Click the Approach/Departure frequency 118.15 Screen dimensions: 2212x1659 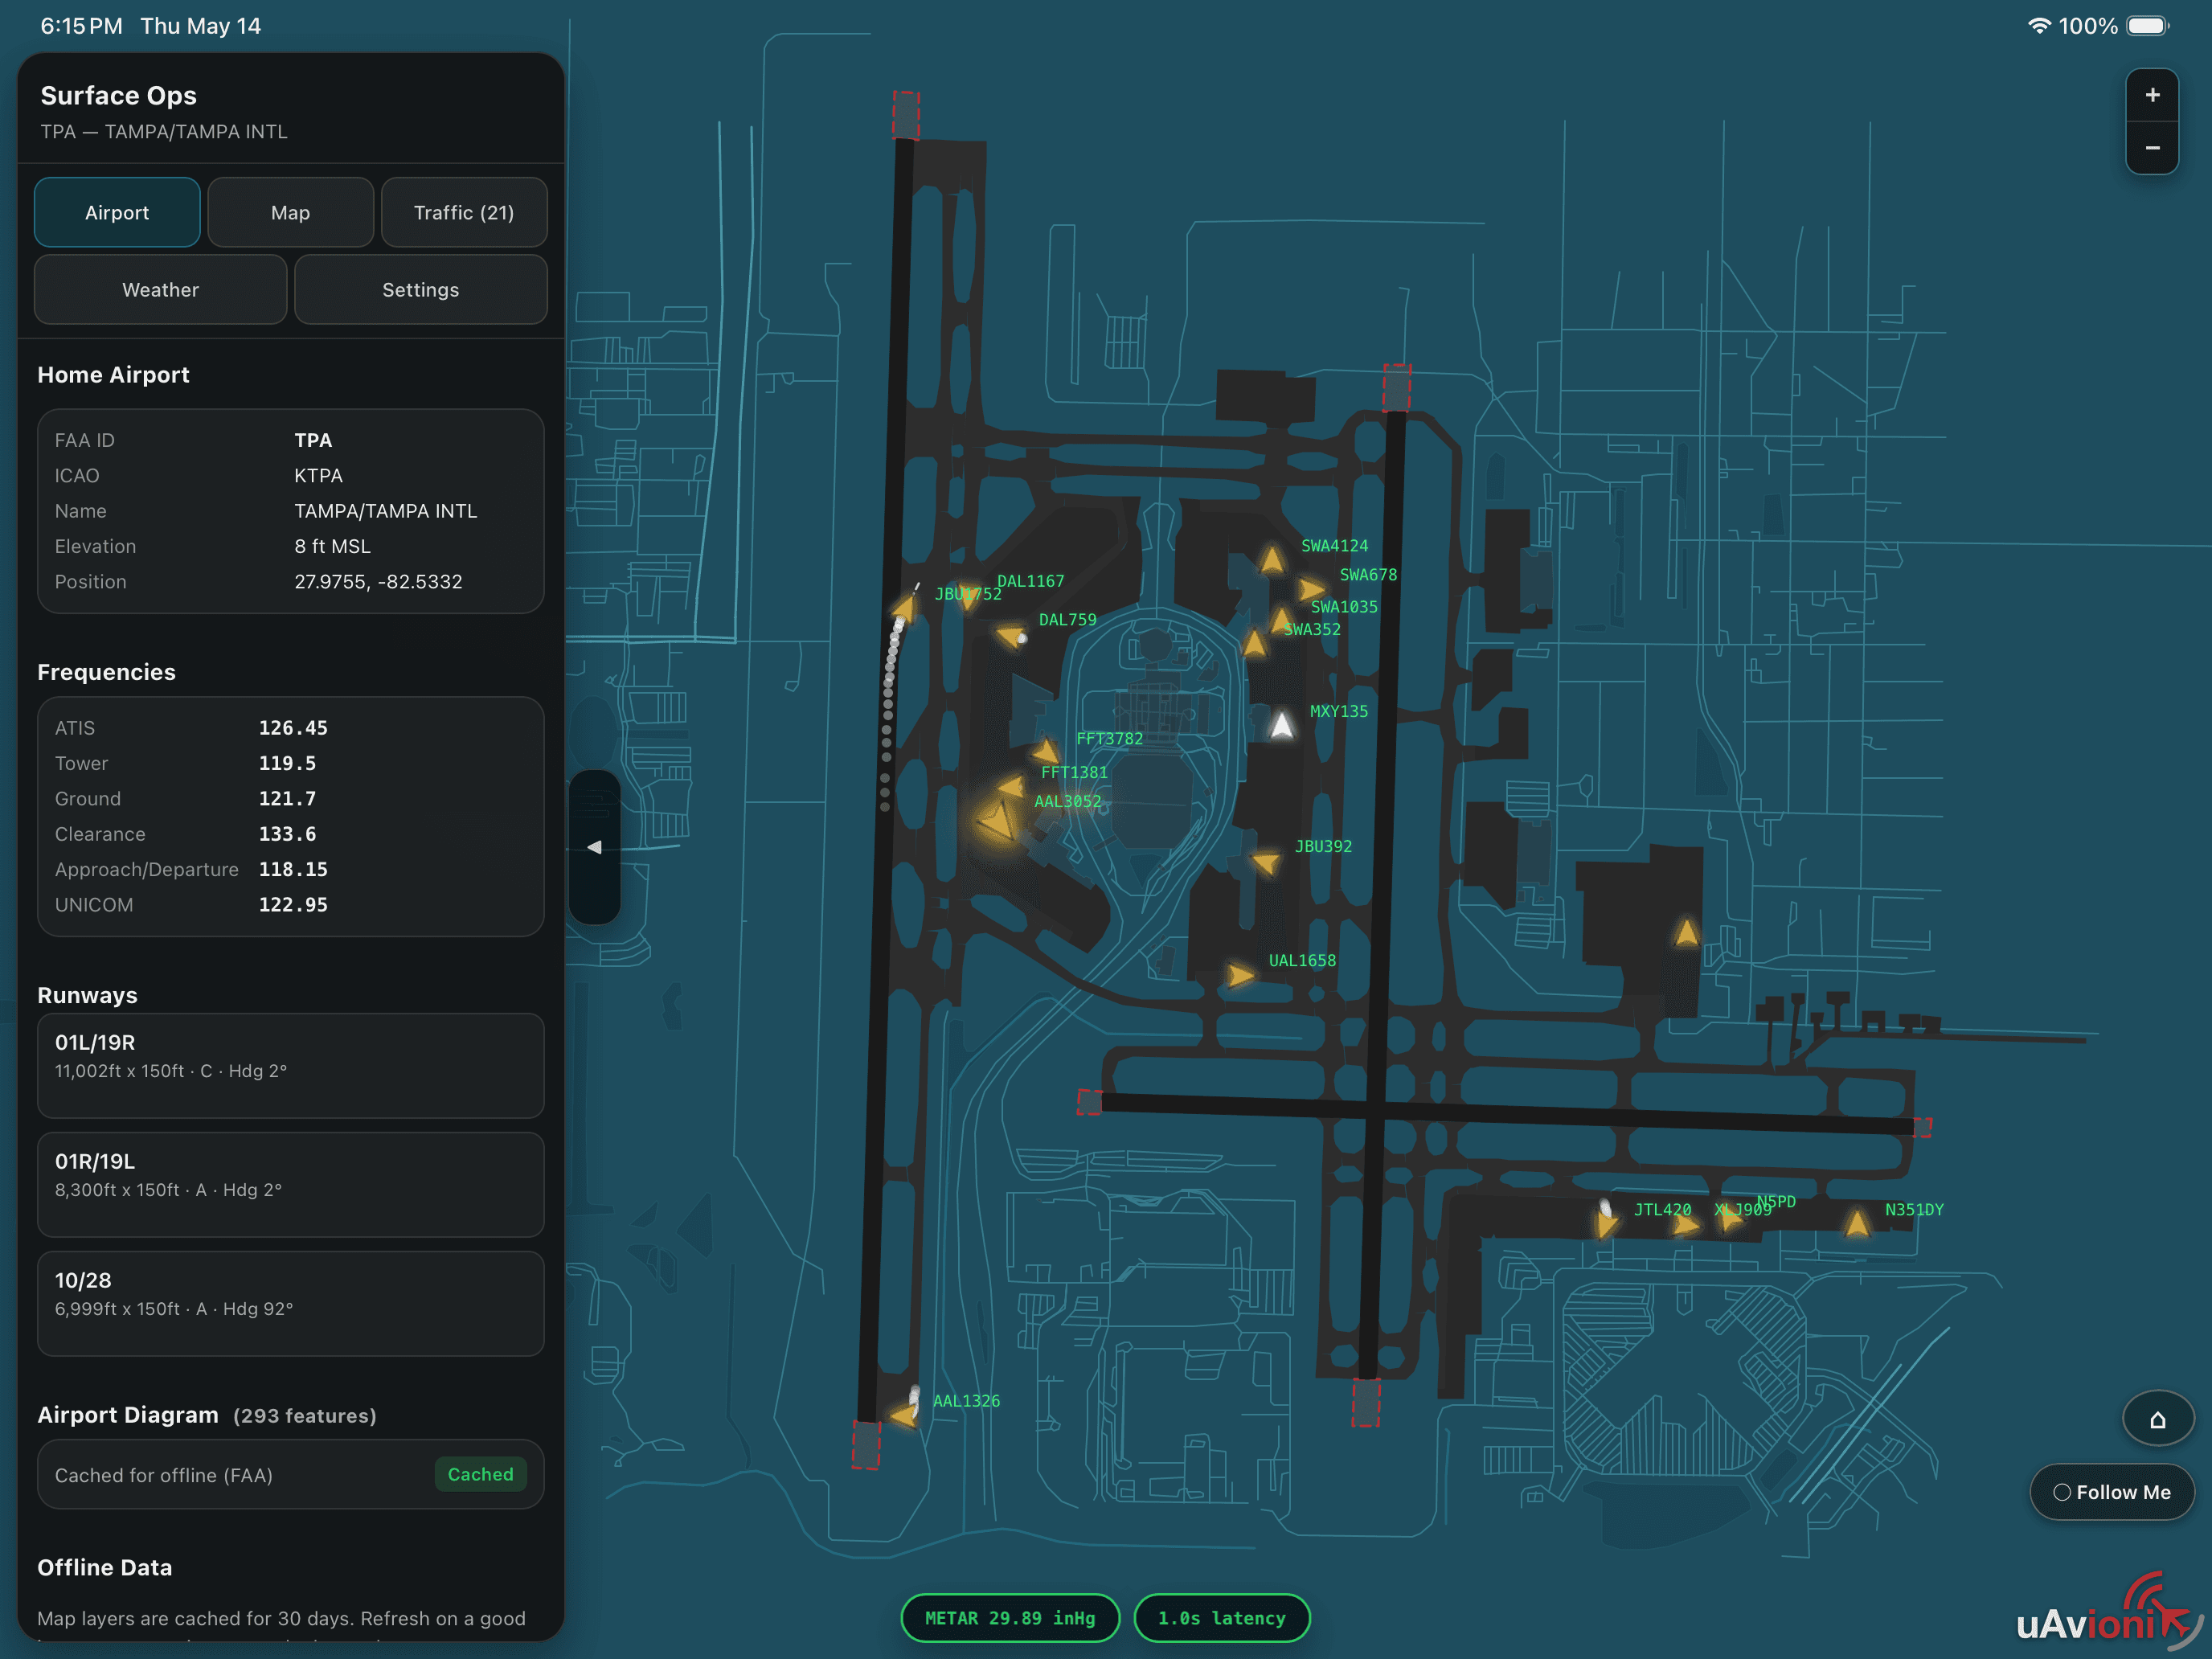(293, 869)
